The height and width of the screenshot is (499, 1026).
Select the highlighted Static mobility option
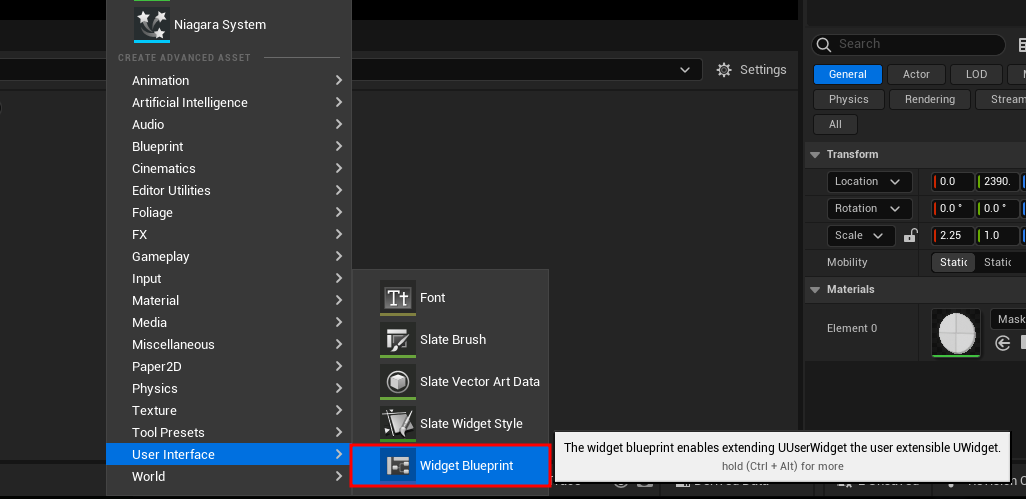[953, 262]
